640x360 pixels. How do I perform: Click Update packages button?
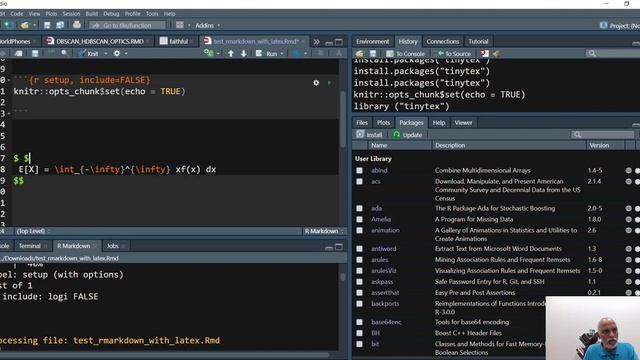[407, 135]
